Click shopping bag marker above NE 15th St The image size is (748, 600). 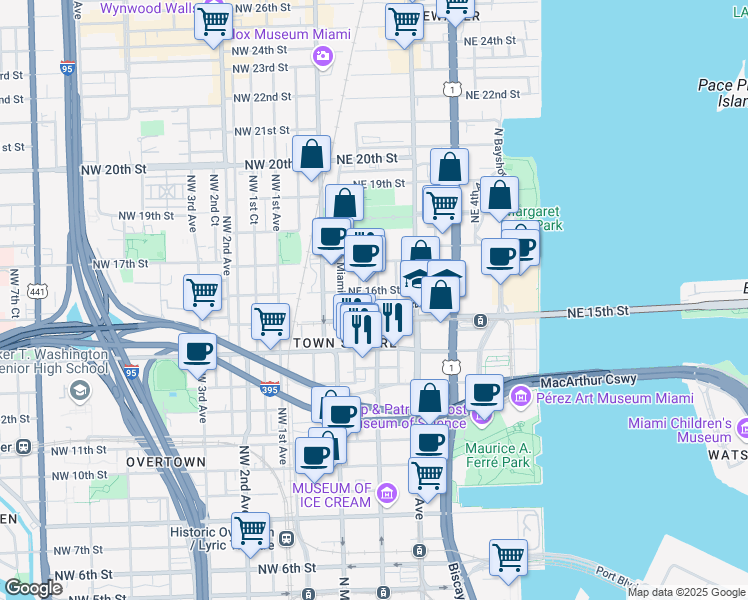click(x=440, y=296)
